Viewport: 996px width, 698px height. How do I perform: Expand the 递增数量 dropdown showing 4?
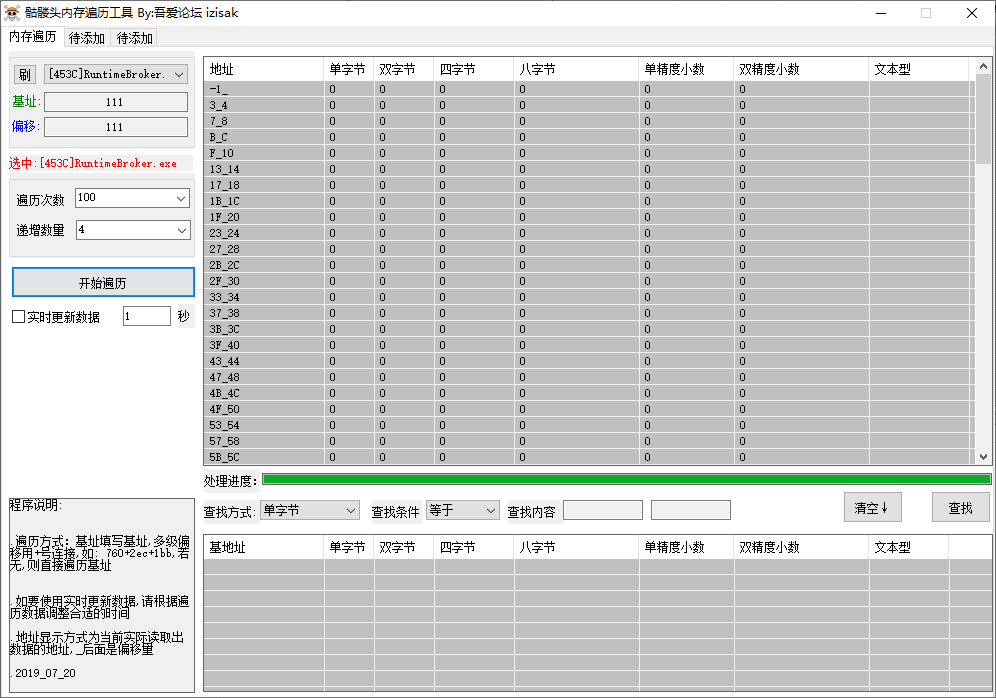pyautogui.click(x=132, y=230)
